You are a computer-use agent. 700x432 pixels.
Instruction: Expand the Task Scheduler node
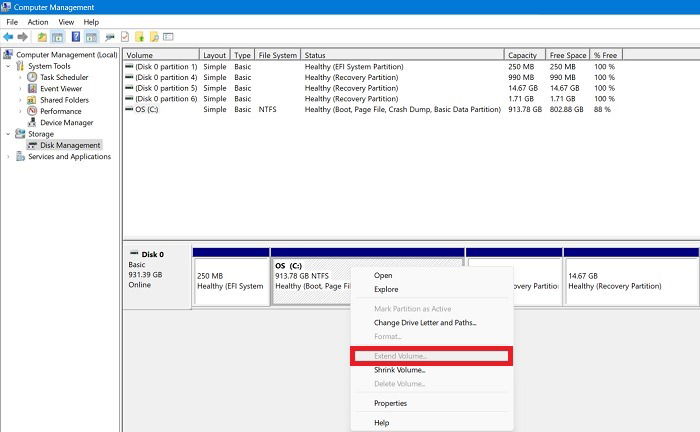pyautogui.click(x=20, y=77)
